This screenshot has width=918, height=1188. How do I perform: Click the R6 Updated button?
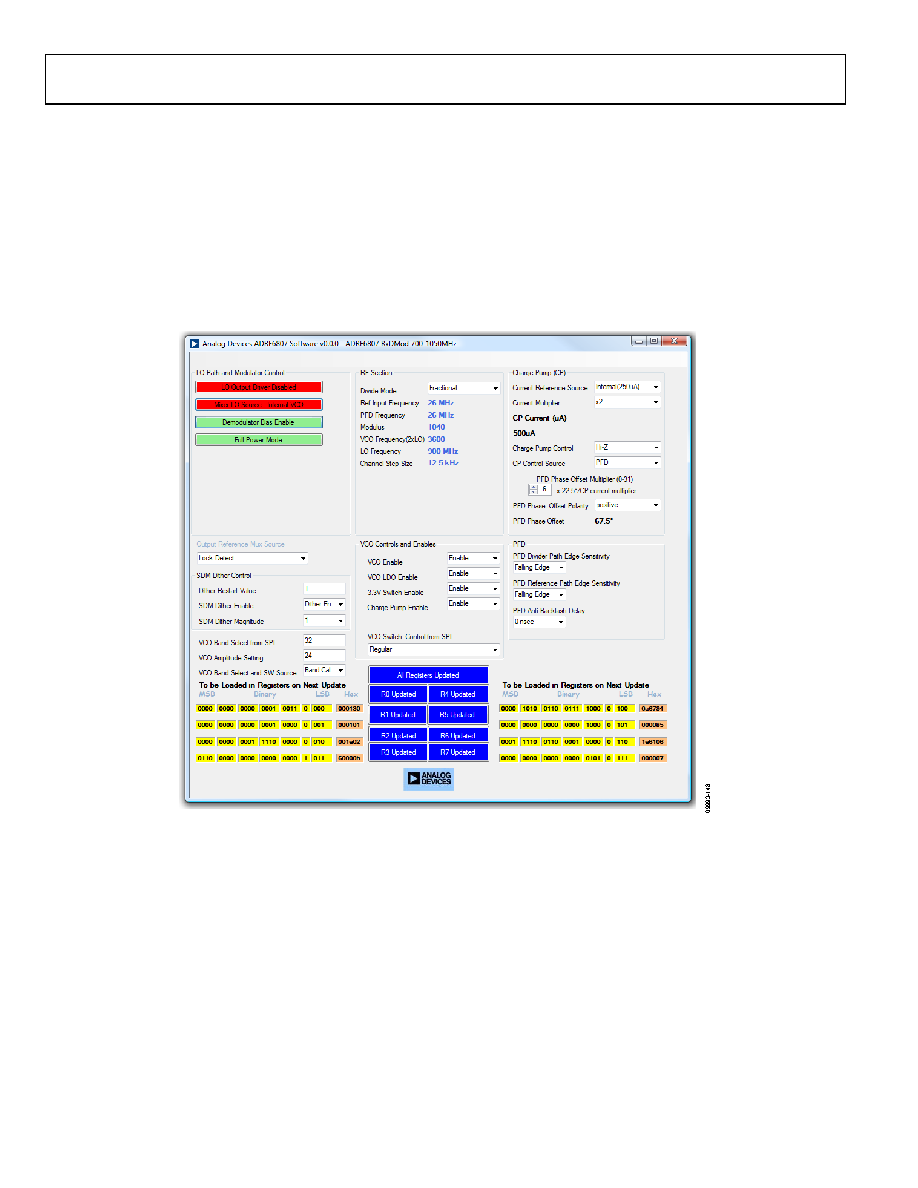coord(458,735)
